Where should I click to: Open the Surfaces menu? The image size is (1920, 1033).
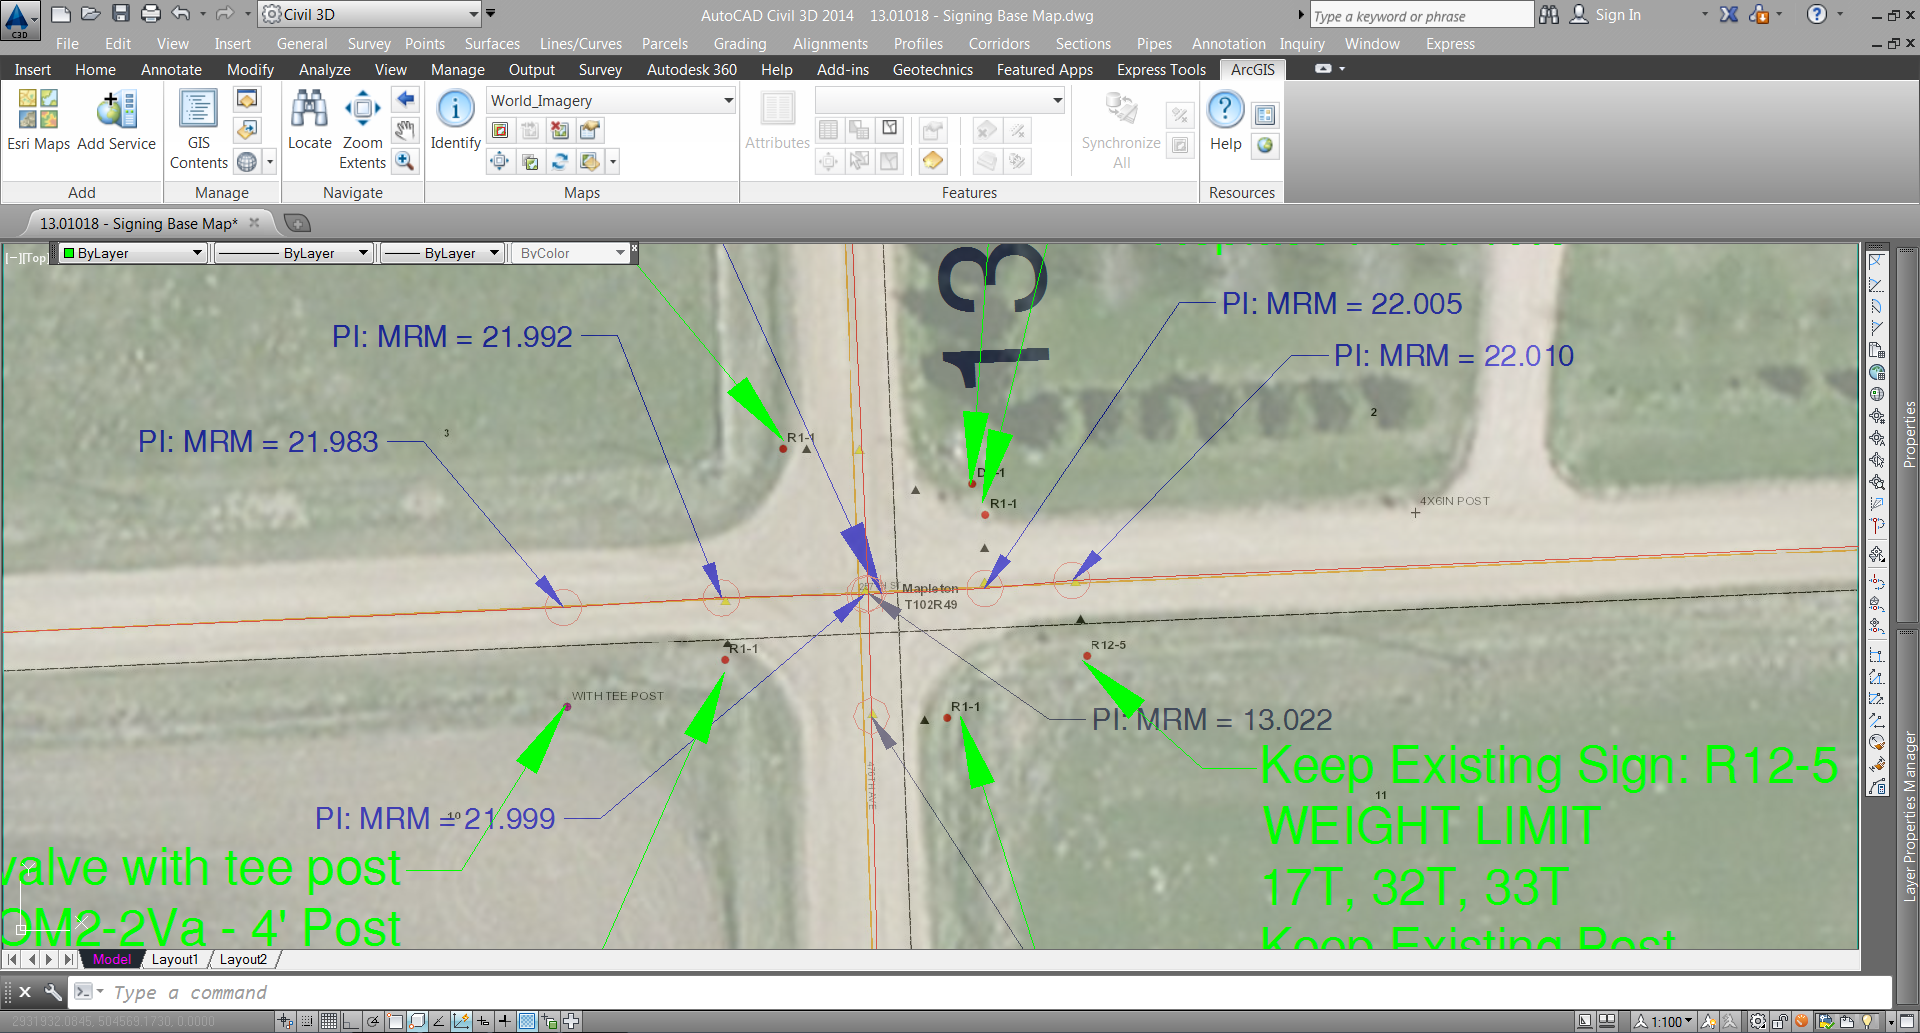click(x=492, y=44)
